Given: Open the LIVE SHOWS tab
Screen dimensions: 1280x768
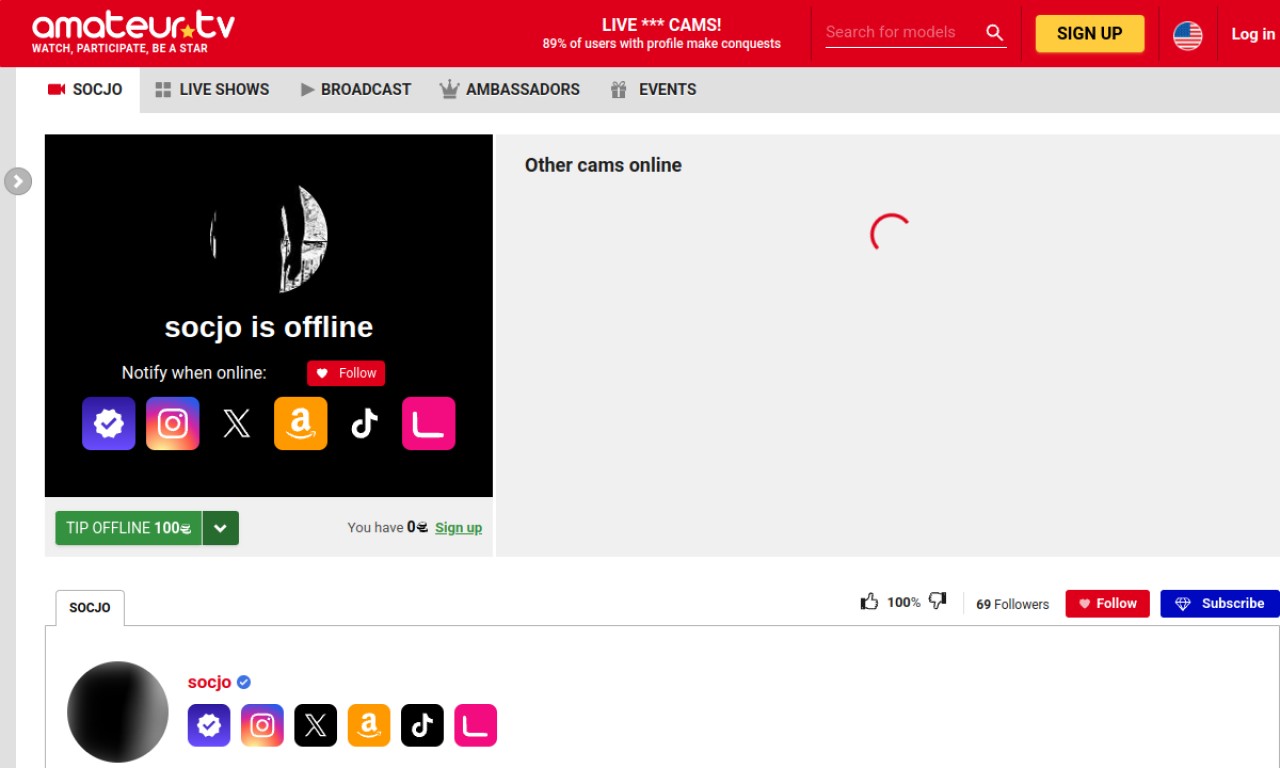Looking at the screenshot, I should point(212,89).
